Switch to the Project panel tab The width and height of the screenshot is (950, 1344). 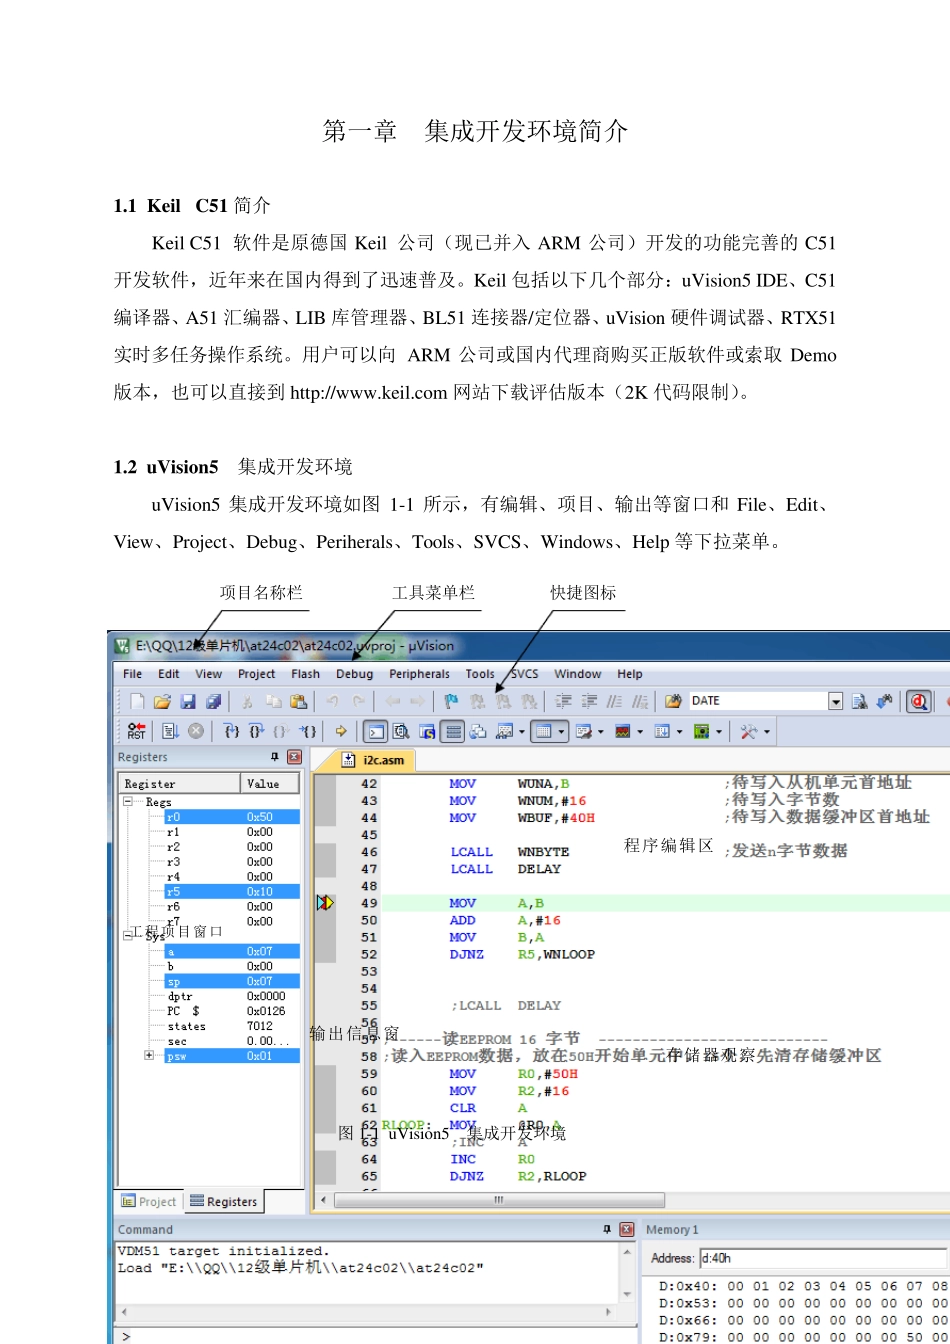[149, 1202]
